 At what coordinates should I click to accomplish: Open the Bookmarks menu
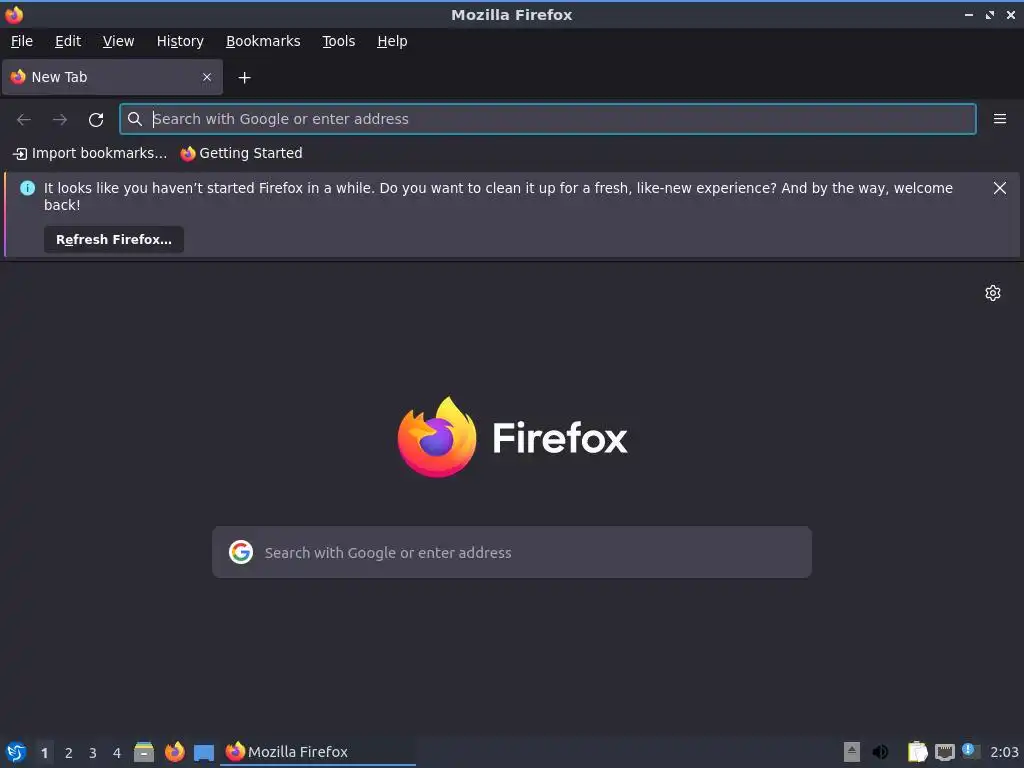click(263, 41)
